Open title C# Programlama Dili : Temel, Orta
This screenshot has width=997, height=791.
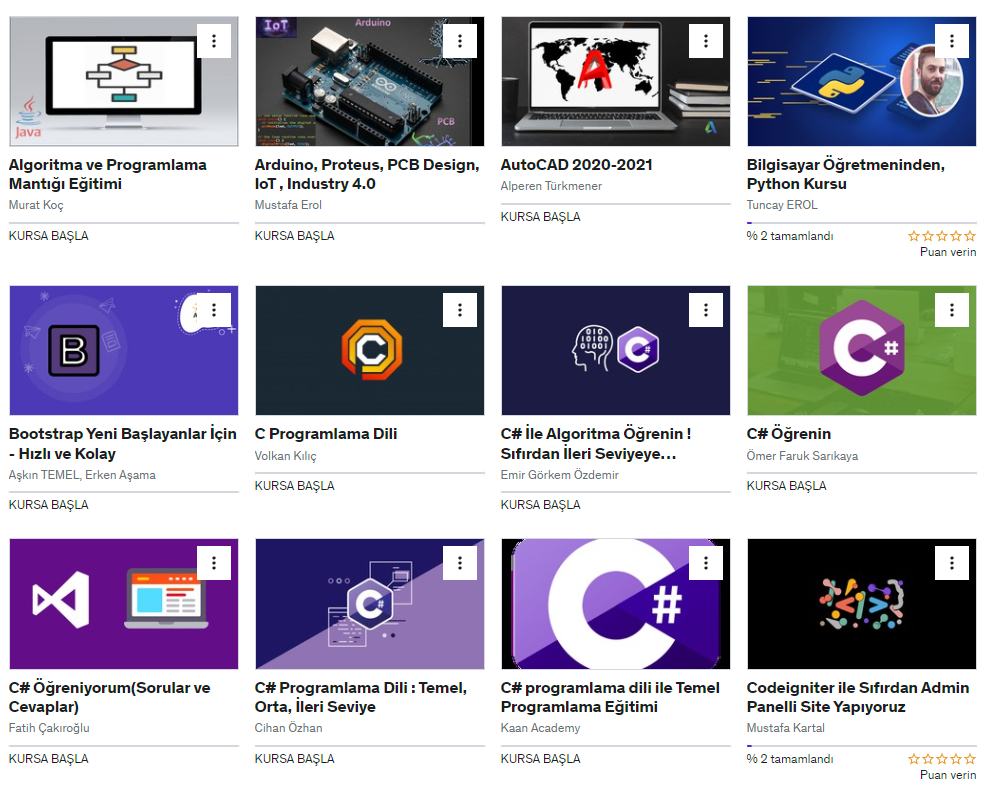361,698
